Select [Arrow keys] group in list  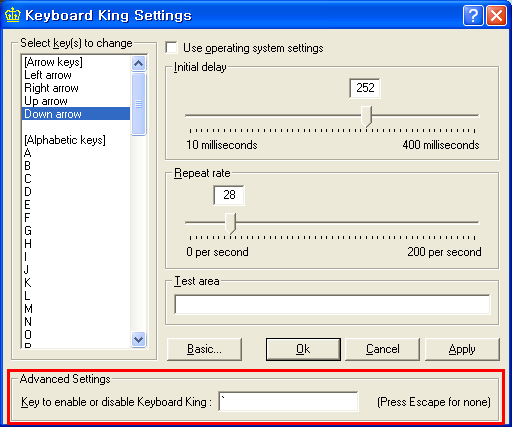coord(76,62)
